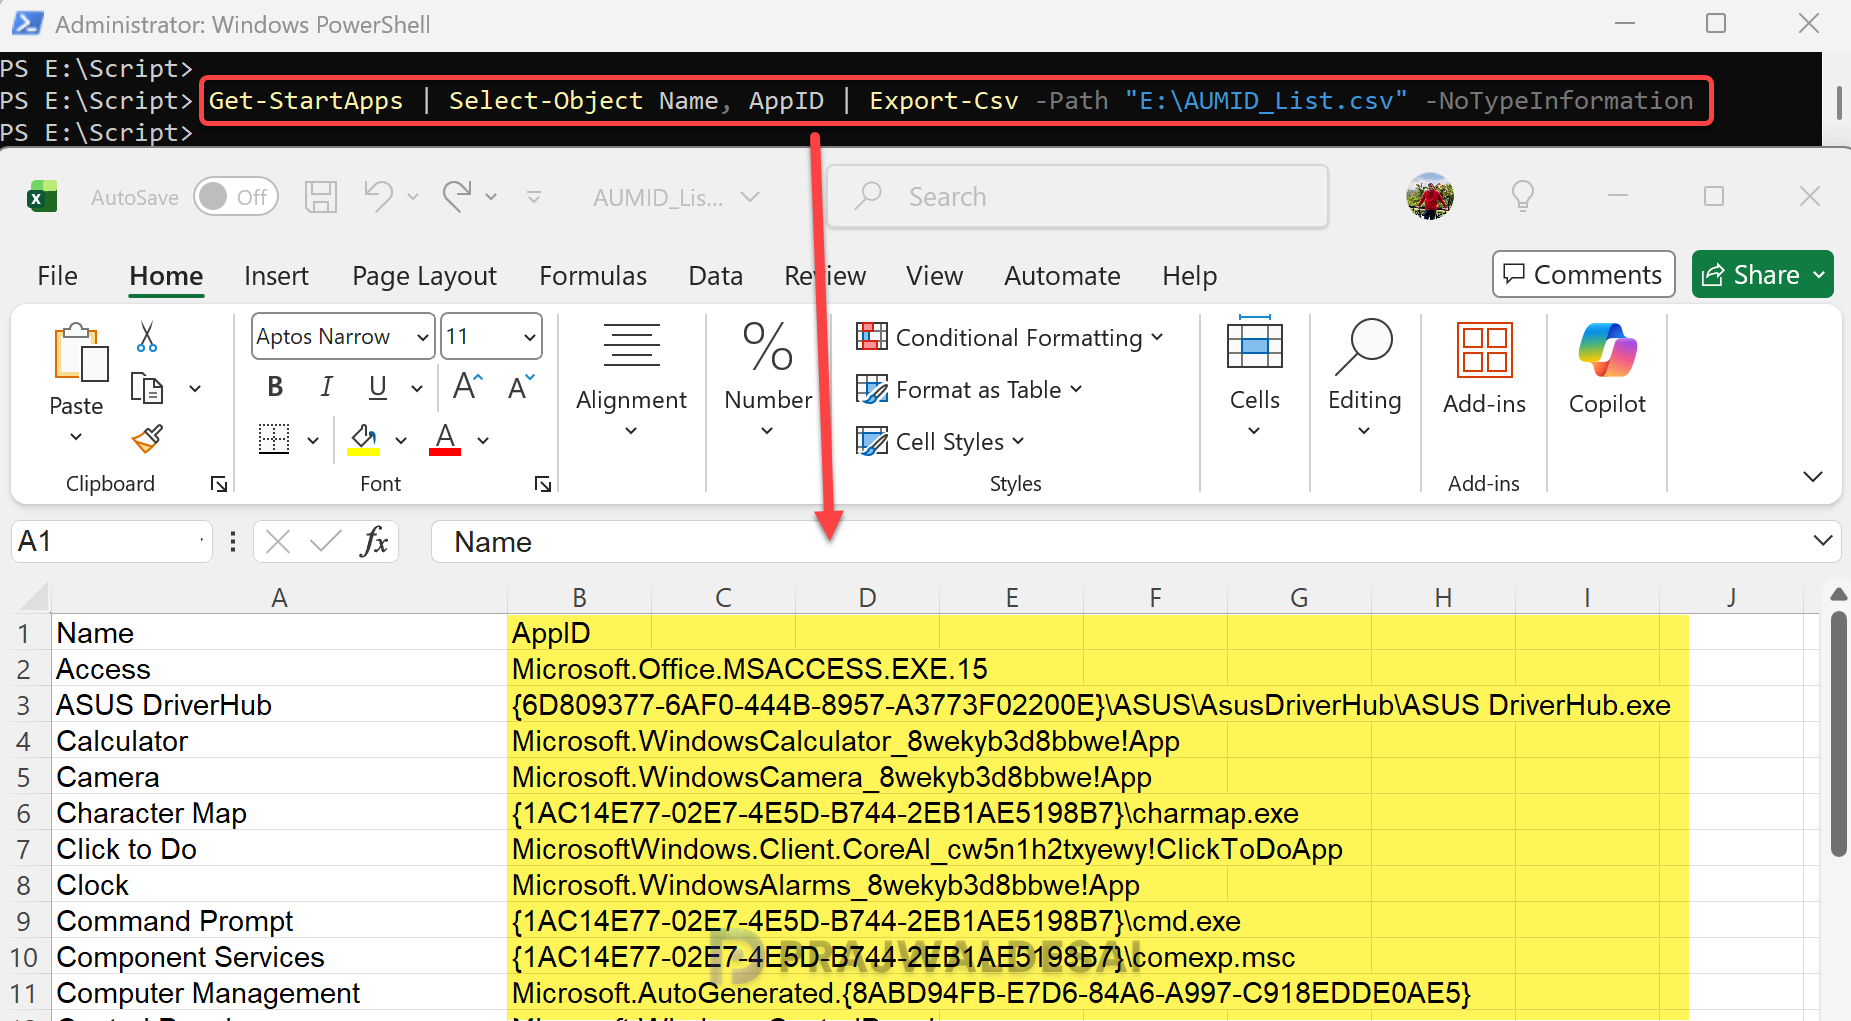Click the Search box in Excel title bar

pyautogui.click(x=1078, y=197)
